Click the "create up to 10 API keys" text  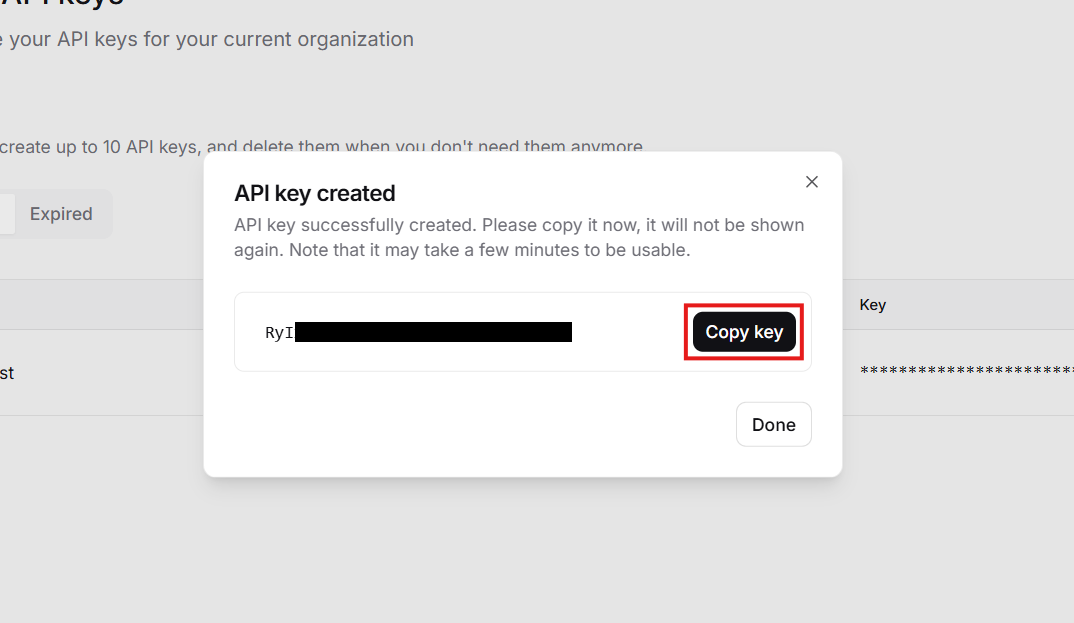point(100,147)
